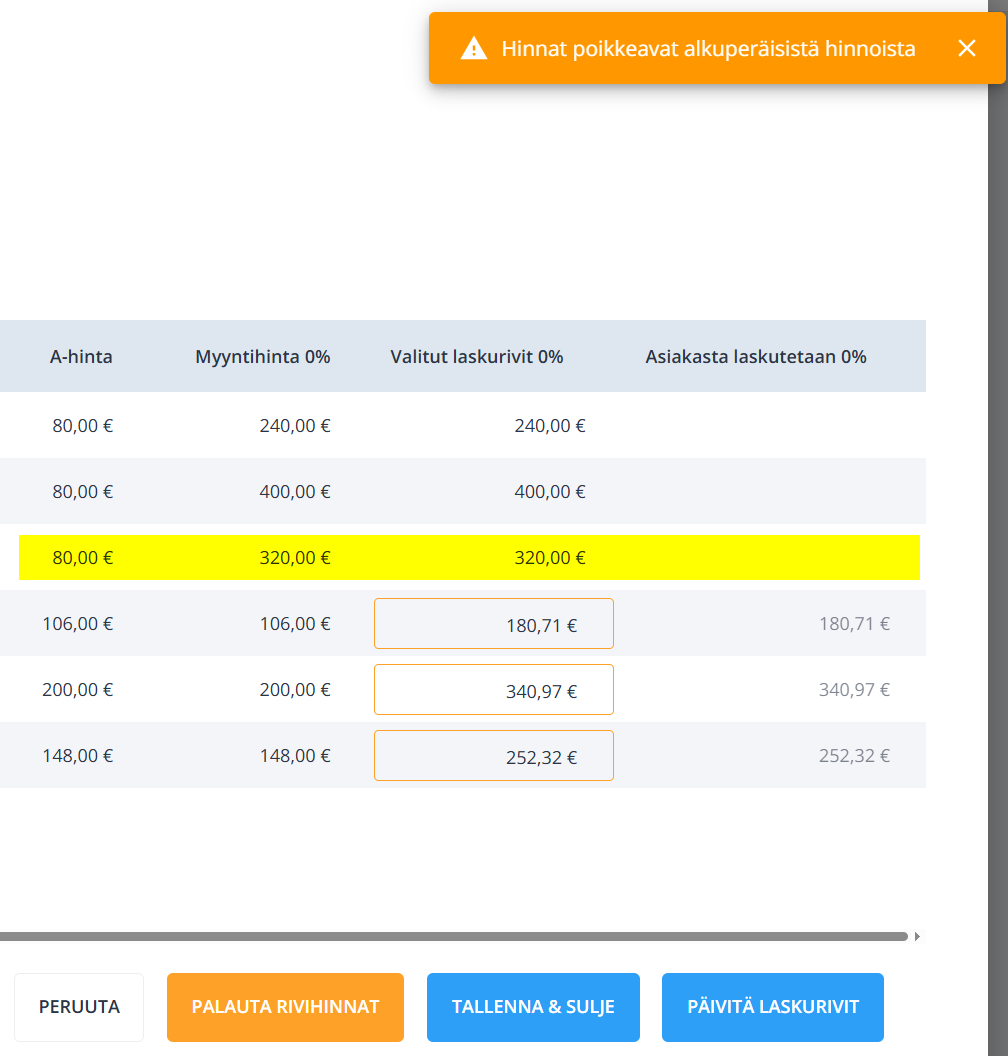Click the 148,00 € Myyntihinta cell
This screenshot has height=1056, width=1008.
click(295, 756)
